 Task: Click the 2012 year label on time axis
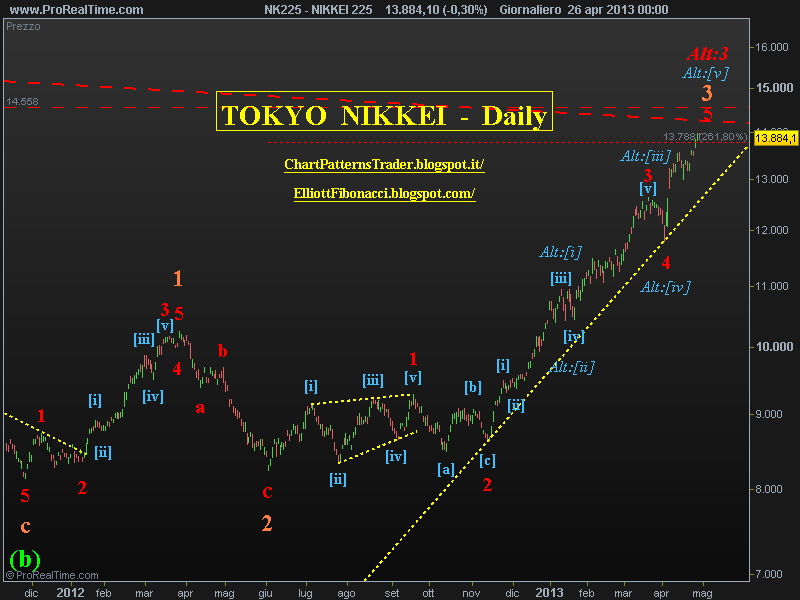(70, 593)
